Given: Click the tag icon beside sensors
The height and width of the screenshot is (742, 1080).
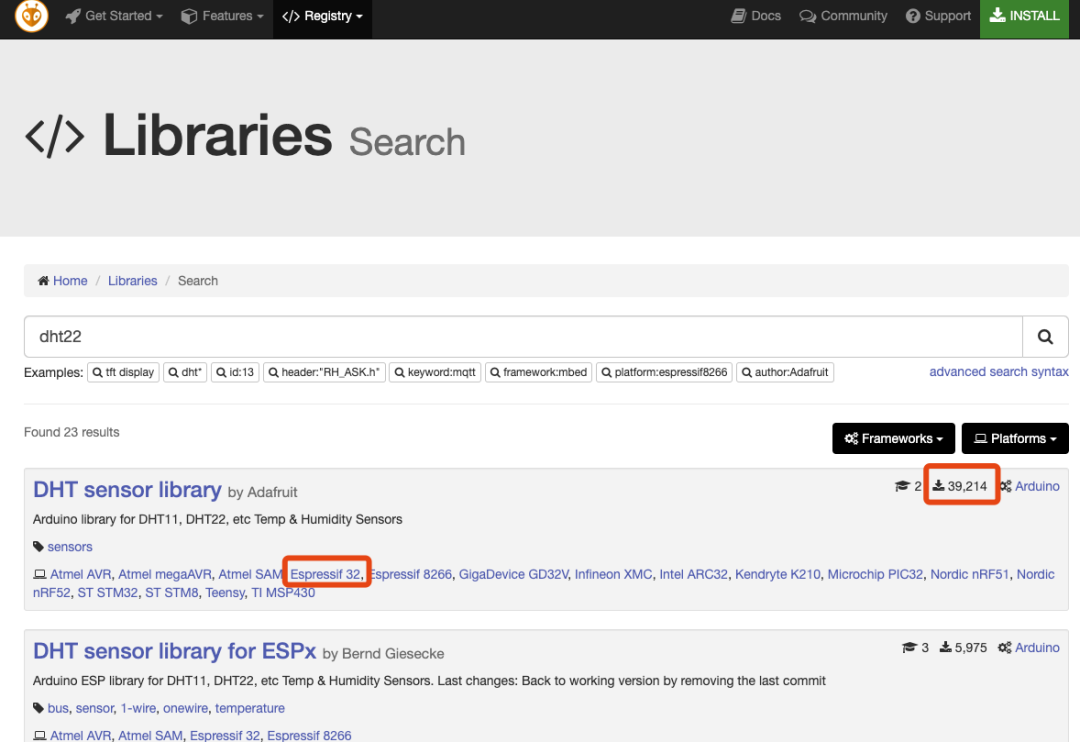Looking at the screenshot, I should (x=39, y=547).
